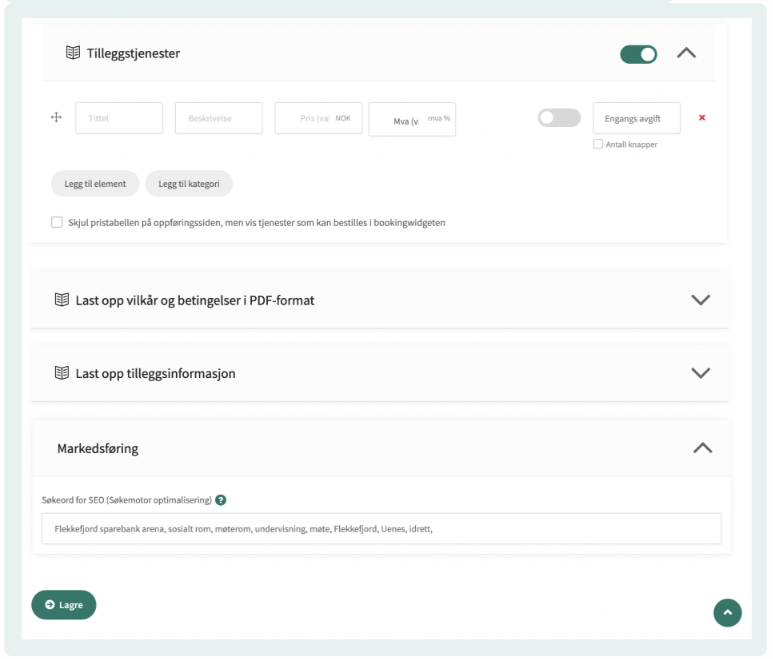This screenshot has width=773, height=659.
Task: Enable the grey toggle in the service row
Action: point(559,118)
